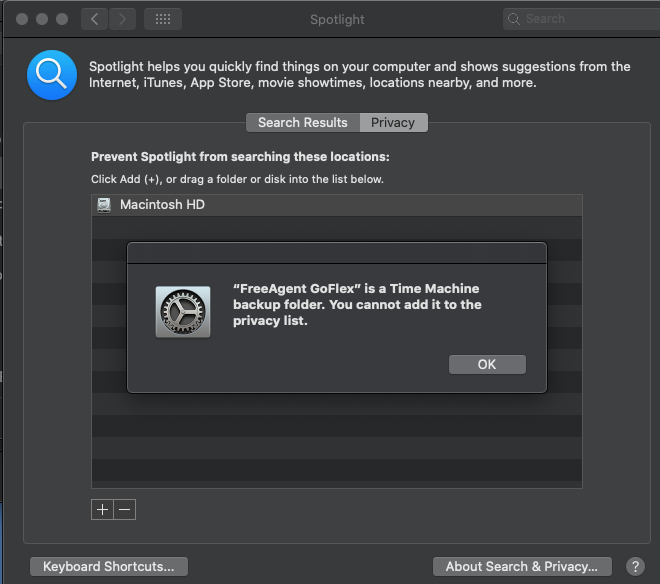660x584 pixels.
Task: Open About Search & Privacy info
Action: [522, 566]
